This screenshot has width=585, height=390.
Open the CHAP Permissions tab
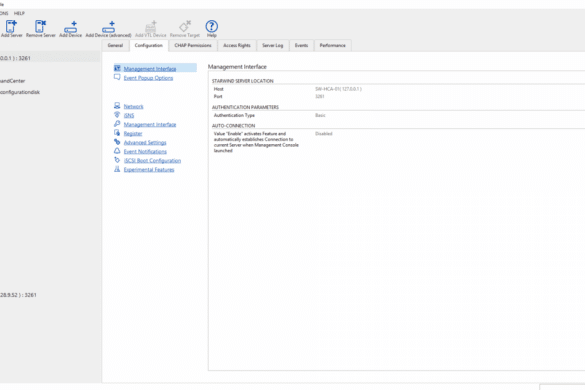coord(193,46)
